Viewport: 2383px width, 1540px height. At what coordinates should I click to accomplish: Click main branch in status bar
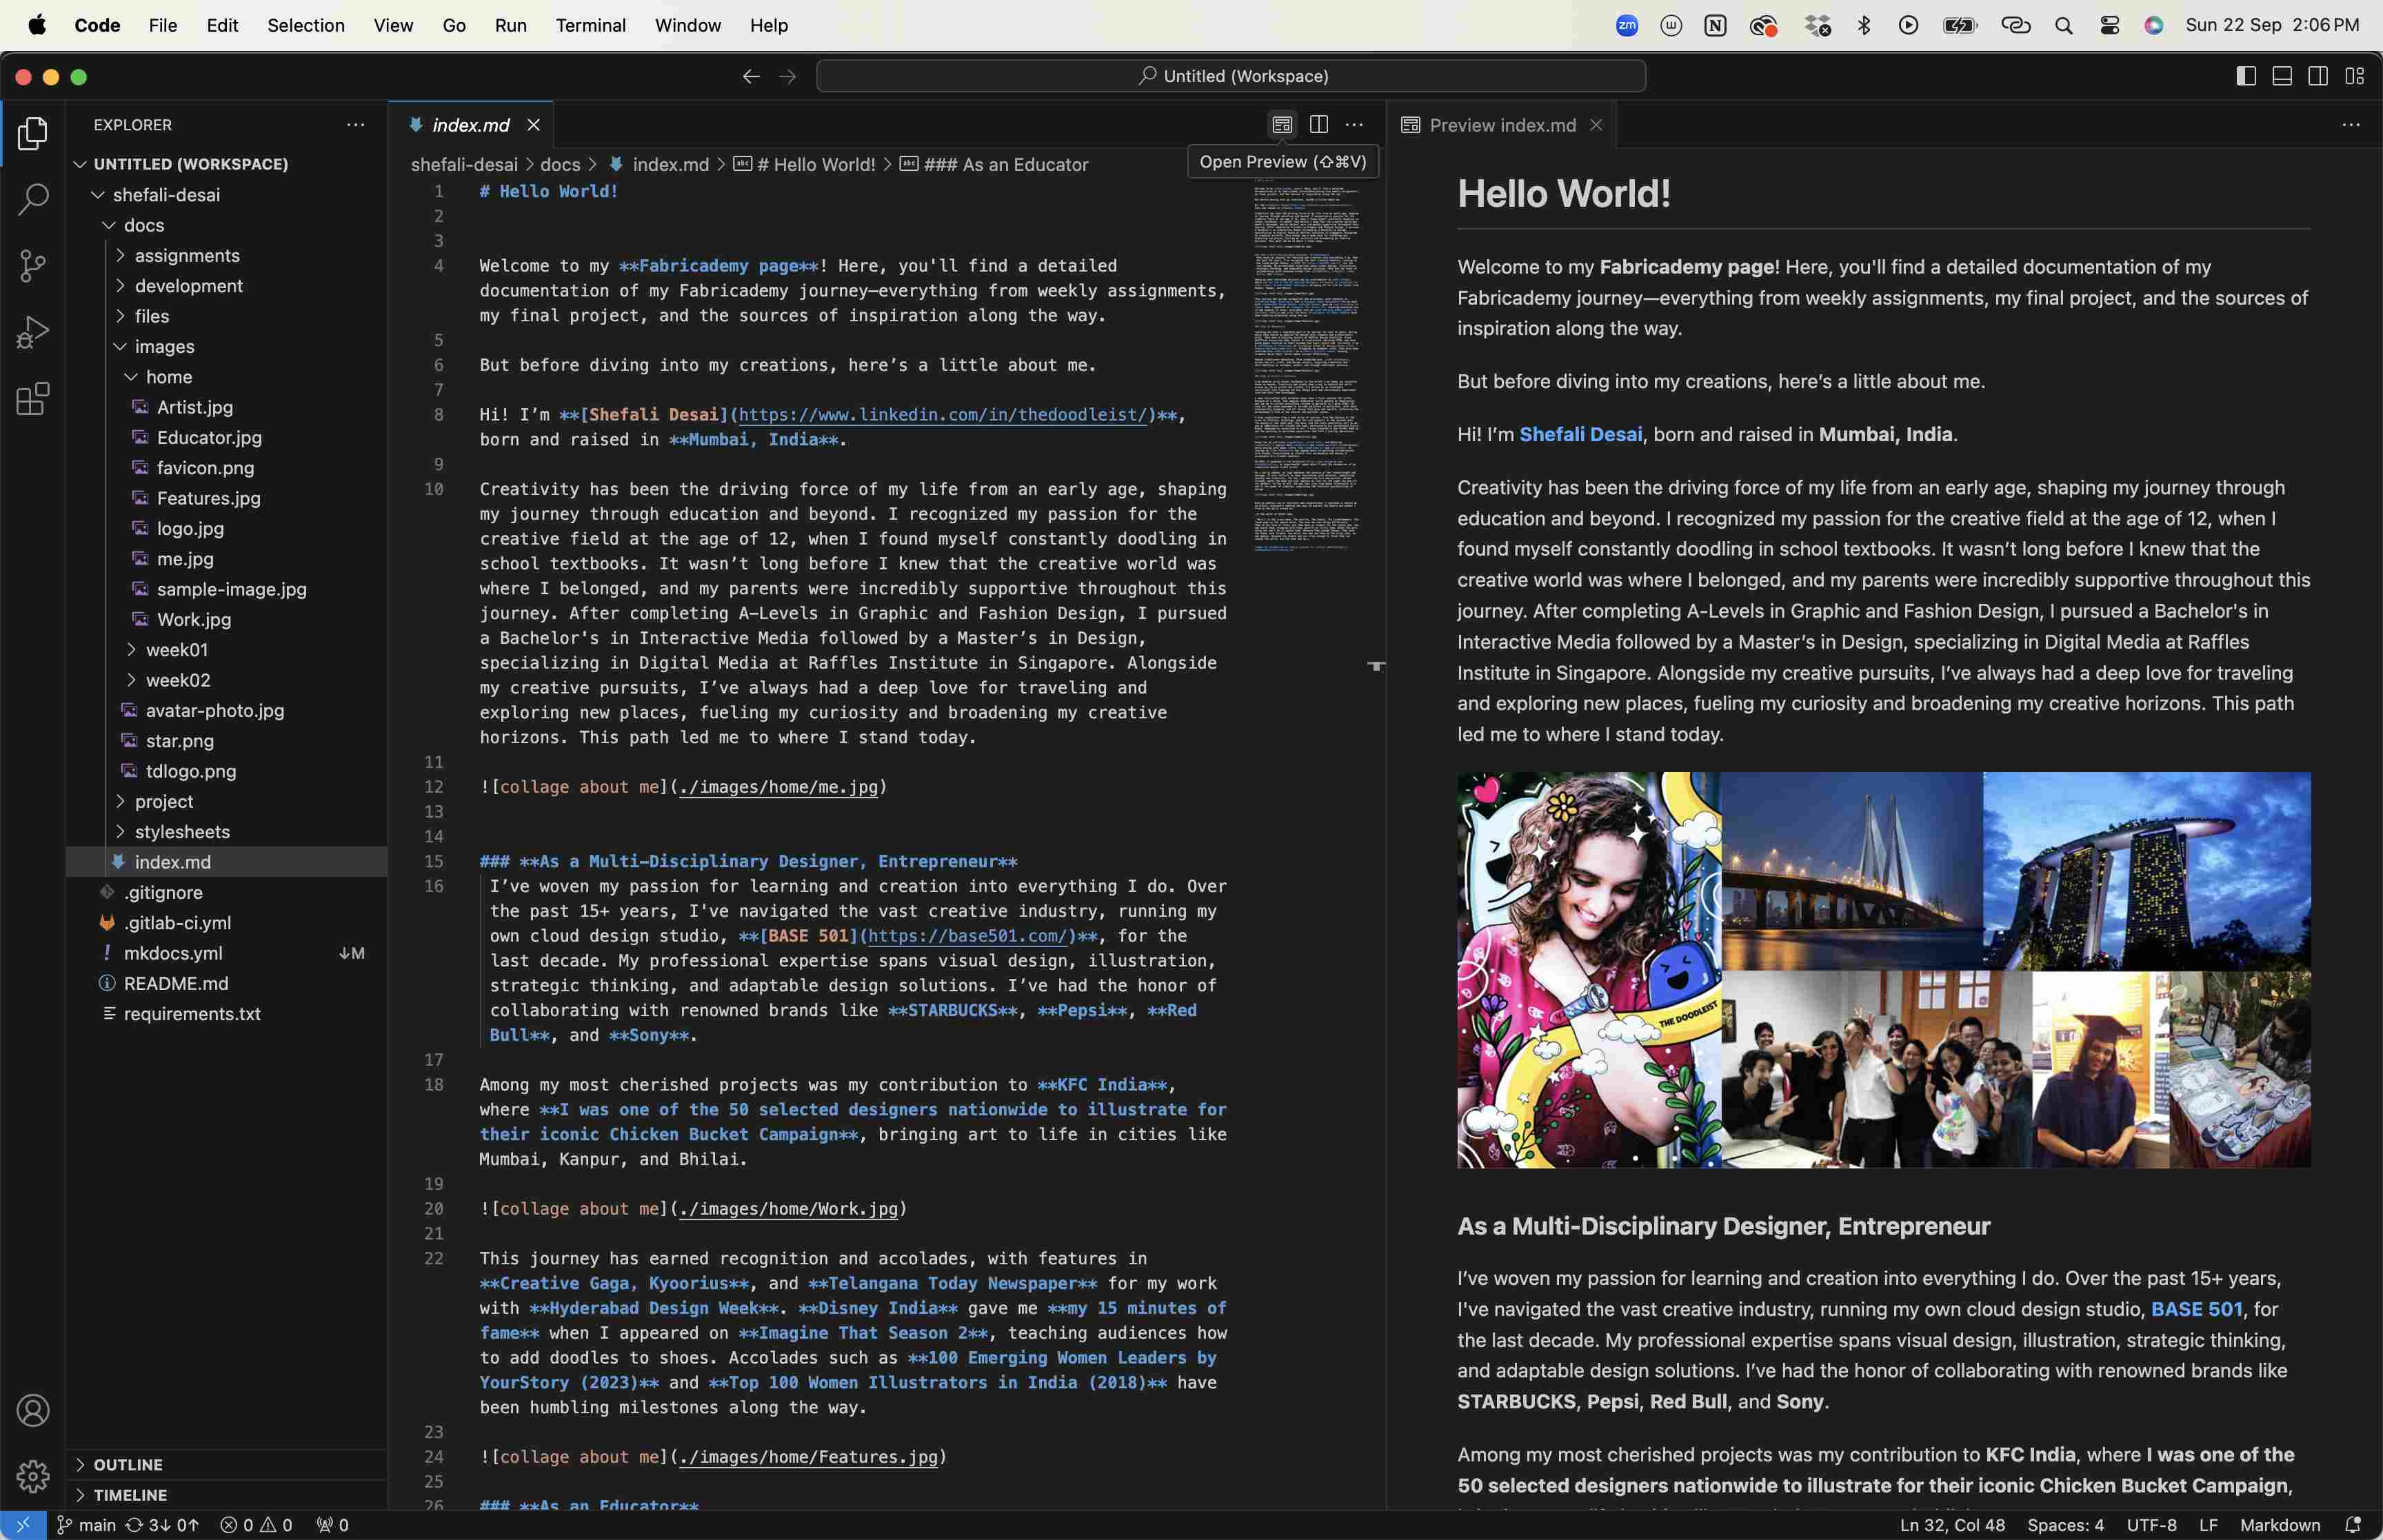86,1525
